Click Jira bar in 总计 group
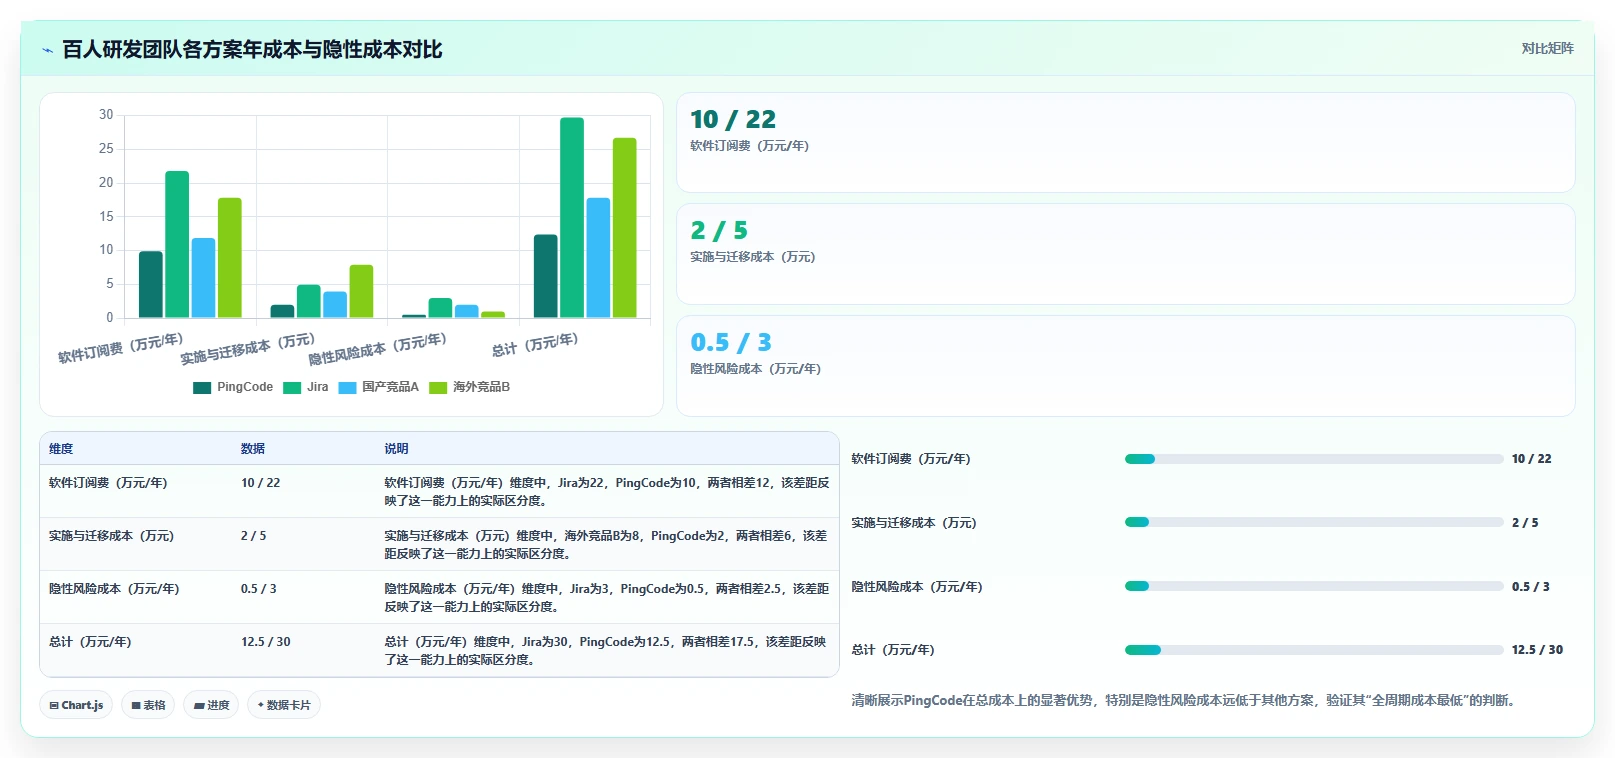This screenshot has width=1615, height=758. tap(572, 218)
